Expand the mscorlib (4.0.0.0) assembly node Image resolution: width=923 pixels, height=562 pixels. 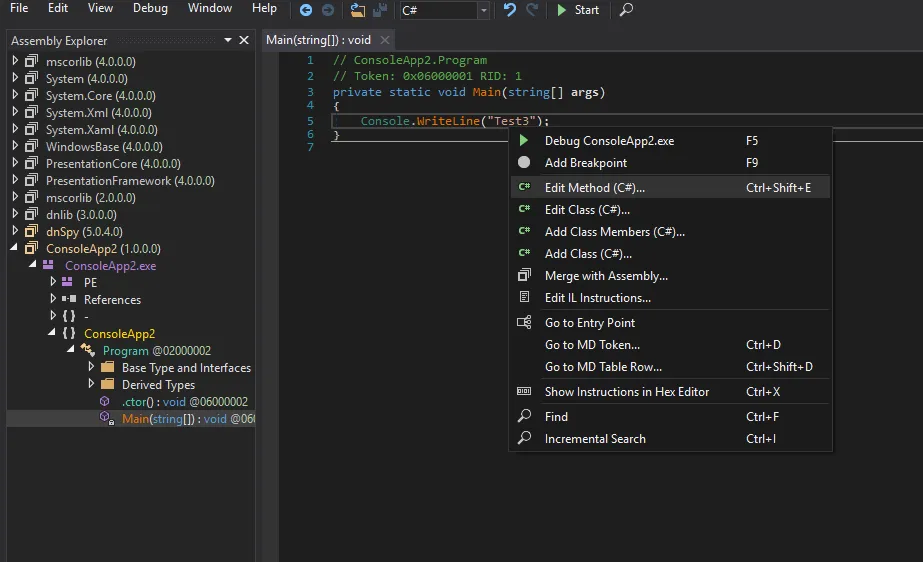tap(15, 62)
